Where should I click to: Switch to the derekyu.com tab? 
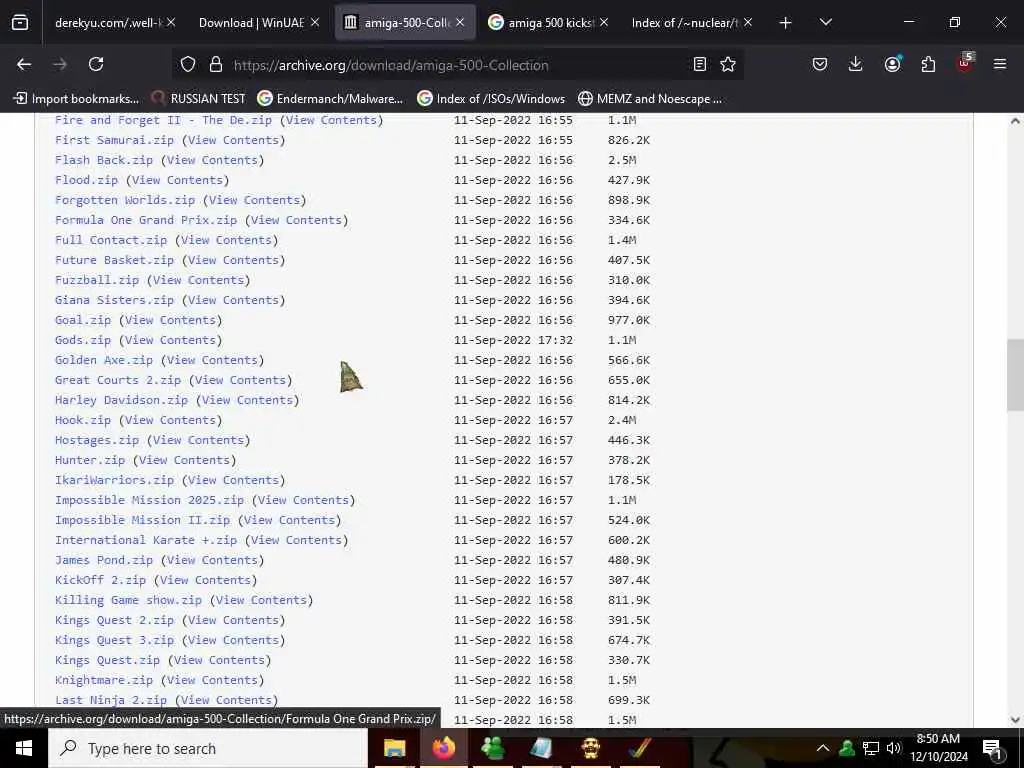click(108, 23)
